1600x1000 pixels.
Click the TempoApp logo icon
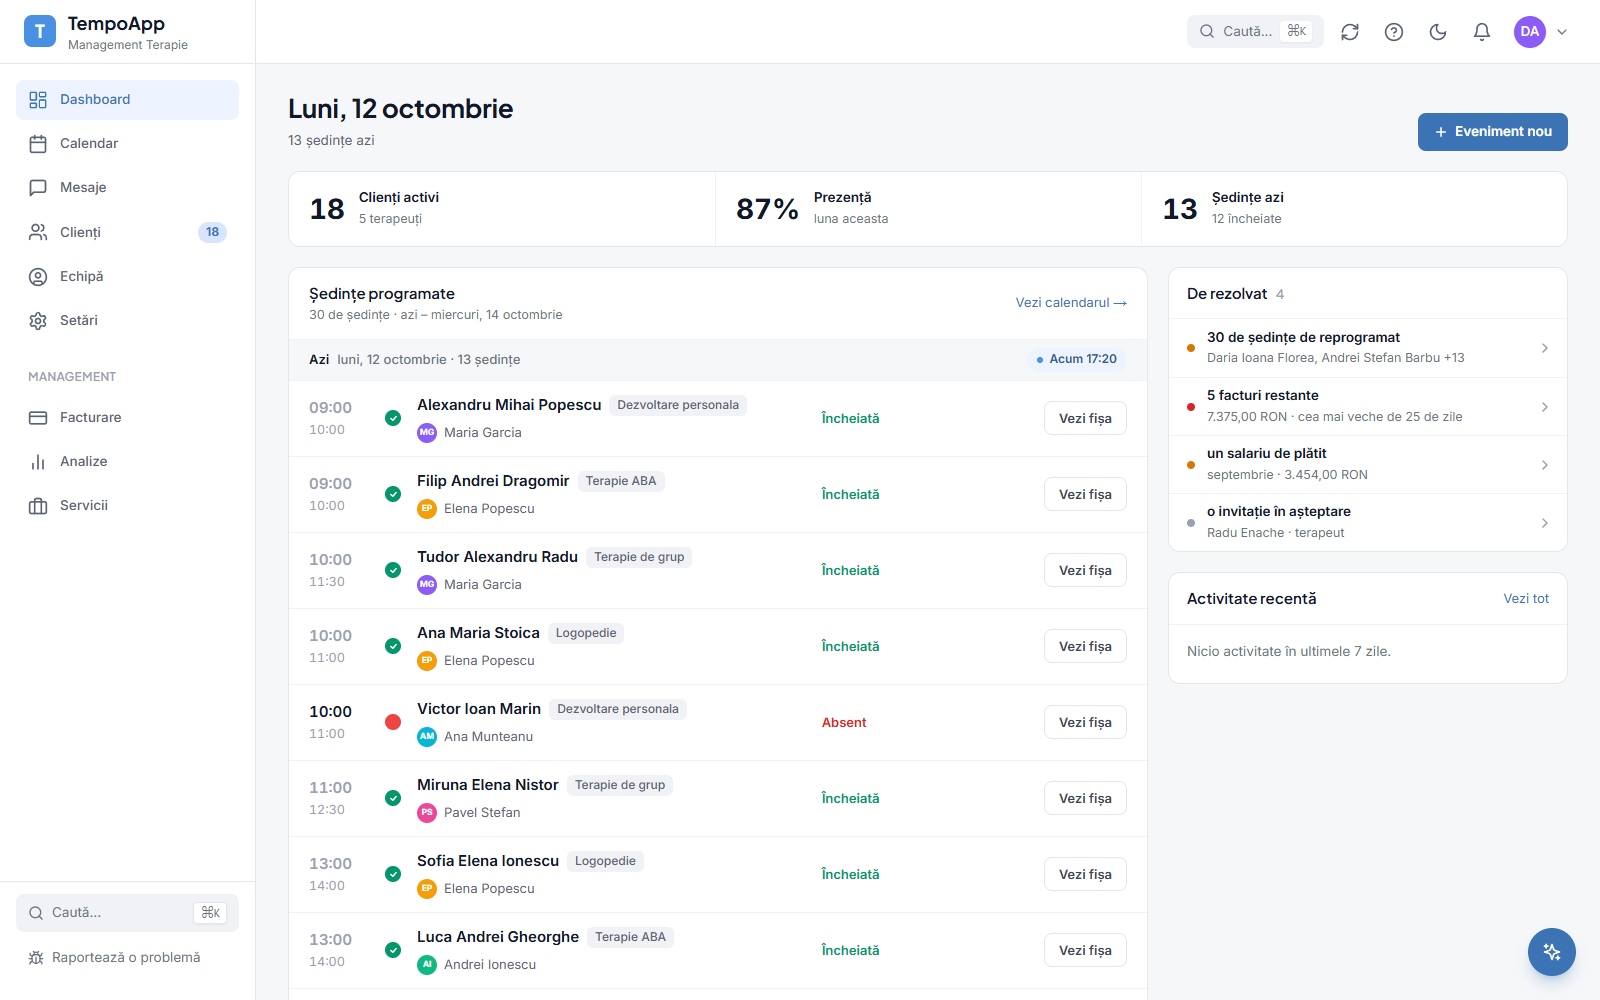pos(40,31)
